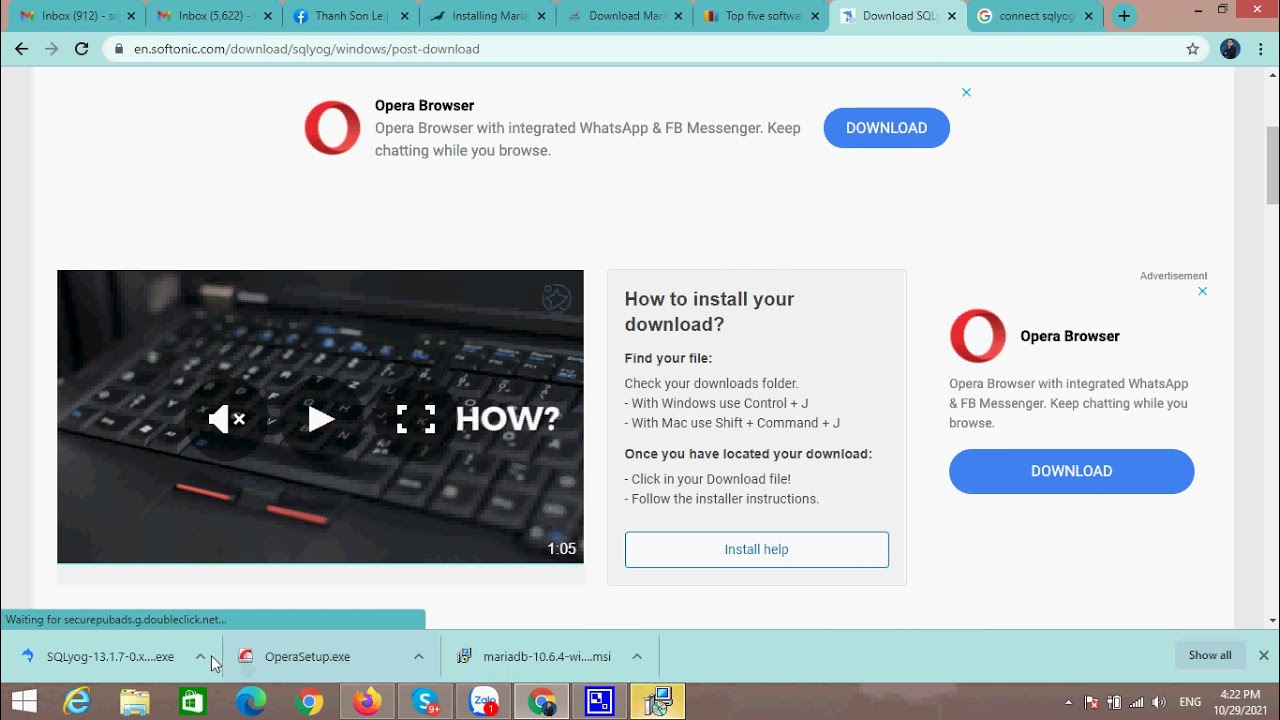The image size is (1280, 720).
Task: Bookmark this page with the star icon
Action: tap(1192, 49)
